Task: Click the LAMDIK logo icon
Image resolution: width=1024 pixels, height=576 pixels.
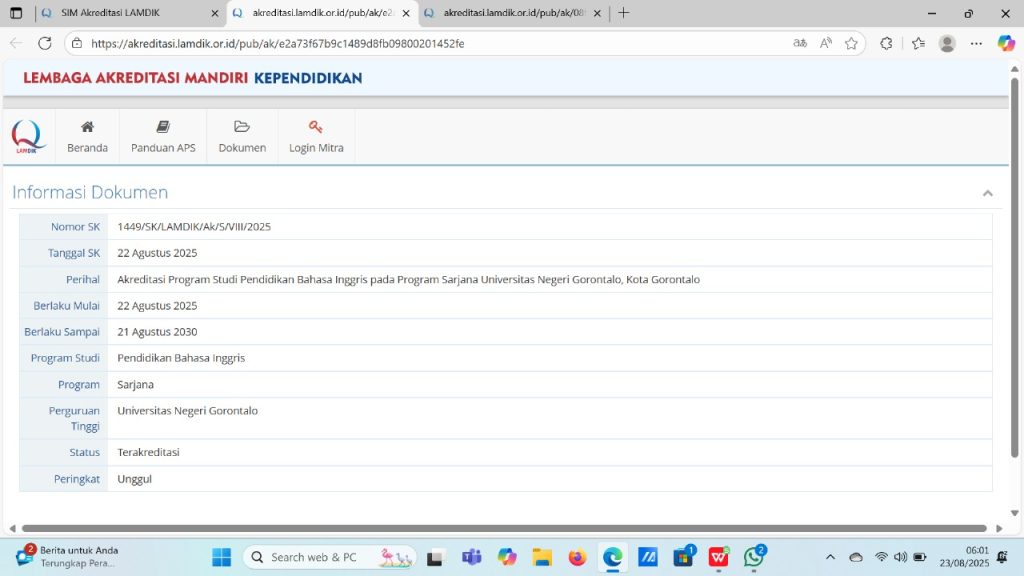Action: [28, 136]
